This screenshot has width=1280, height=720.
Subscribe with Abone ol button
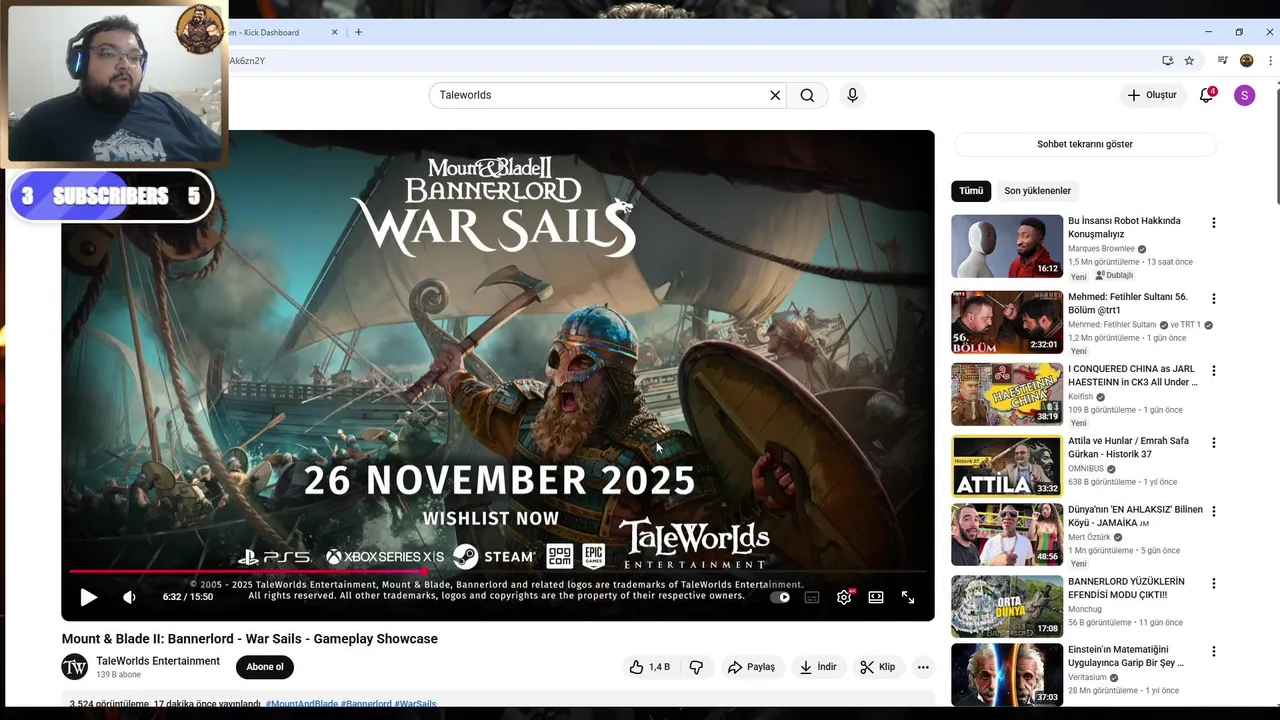pyautogui.click(x=265, y=667)
